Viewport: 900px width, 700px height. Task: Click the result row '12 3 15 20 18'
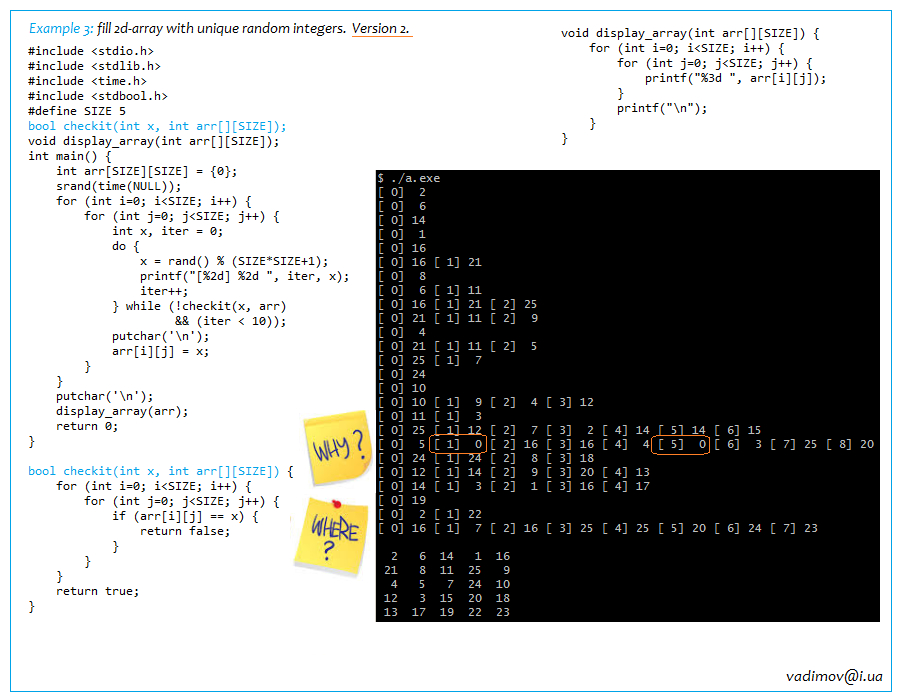[447, 598]
